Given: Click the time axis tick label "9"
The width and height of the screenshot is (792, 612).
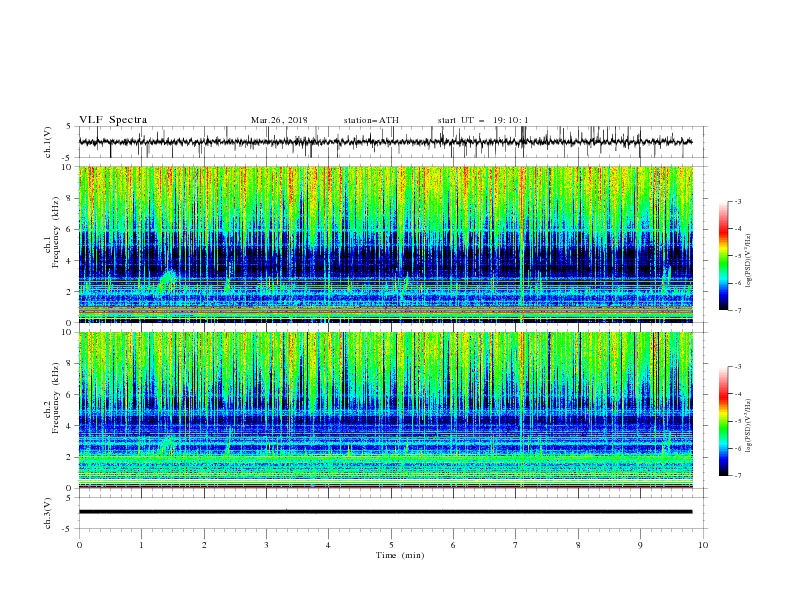Looking at the screenshot, I should tap(640, 545).
